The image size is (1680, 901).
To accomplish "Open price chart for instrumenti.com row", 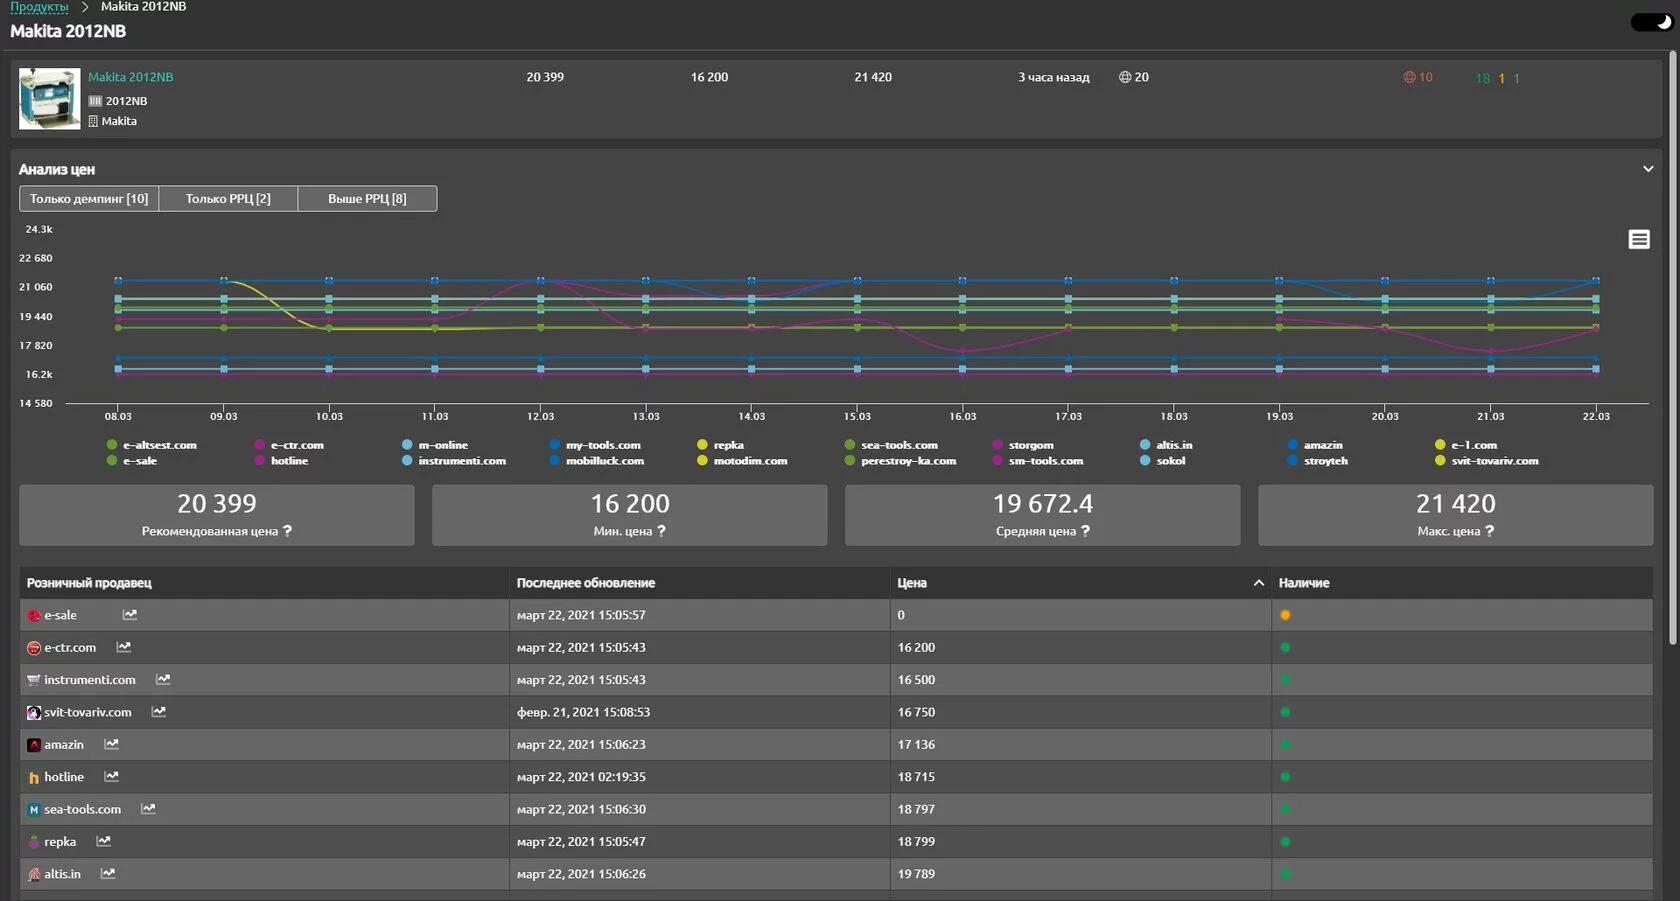I will point(163,680).
